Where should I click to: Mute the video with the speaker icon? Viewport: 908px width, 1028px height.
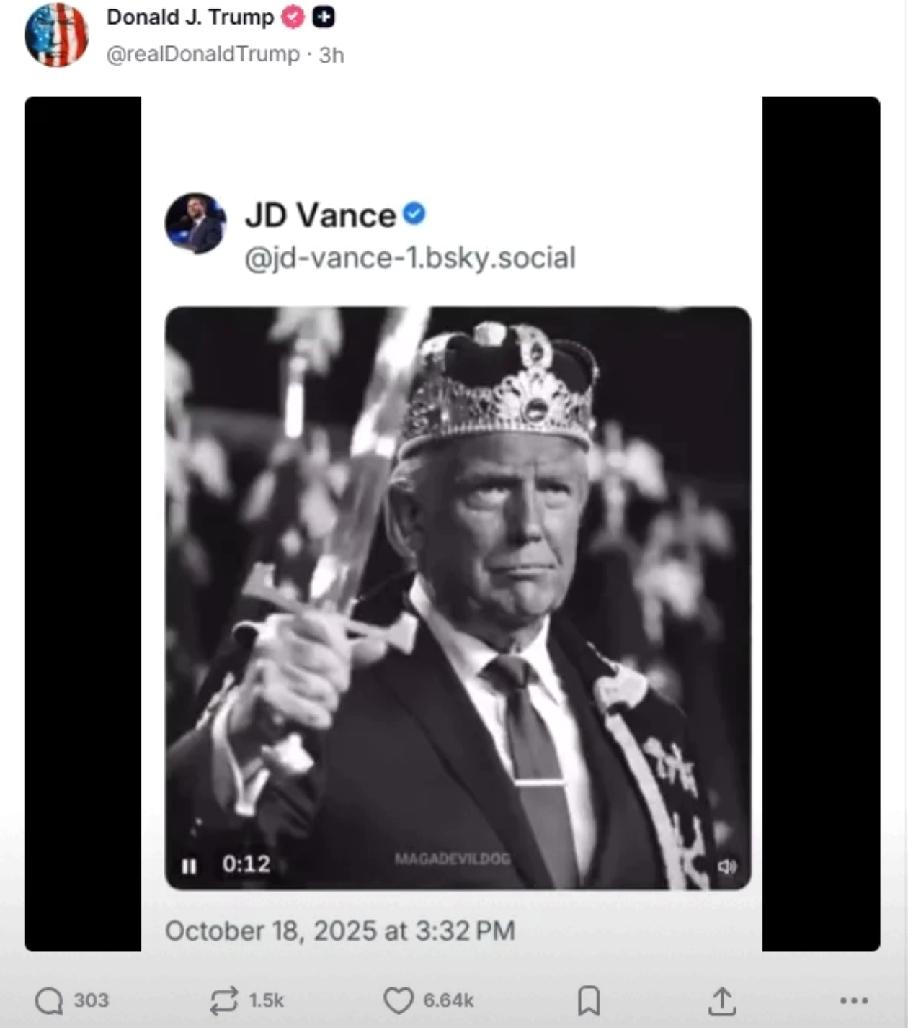[727, 866]
